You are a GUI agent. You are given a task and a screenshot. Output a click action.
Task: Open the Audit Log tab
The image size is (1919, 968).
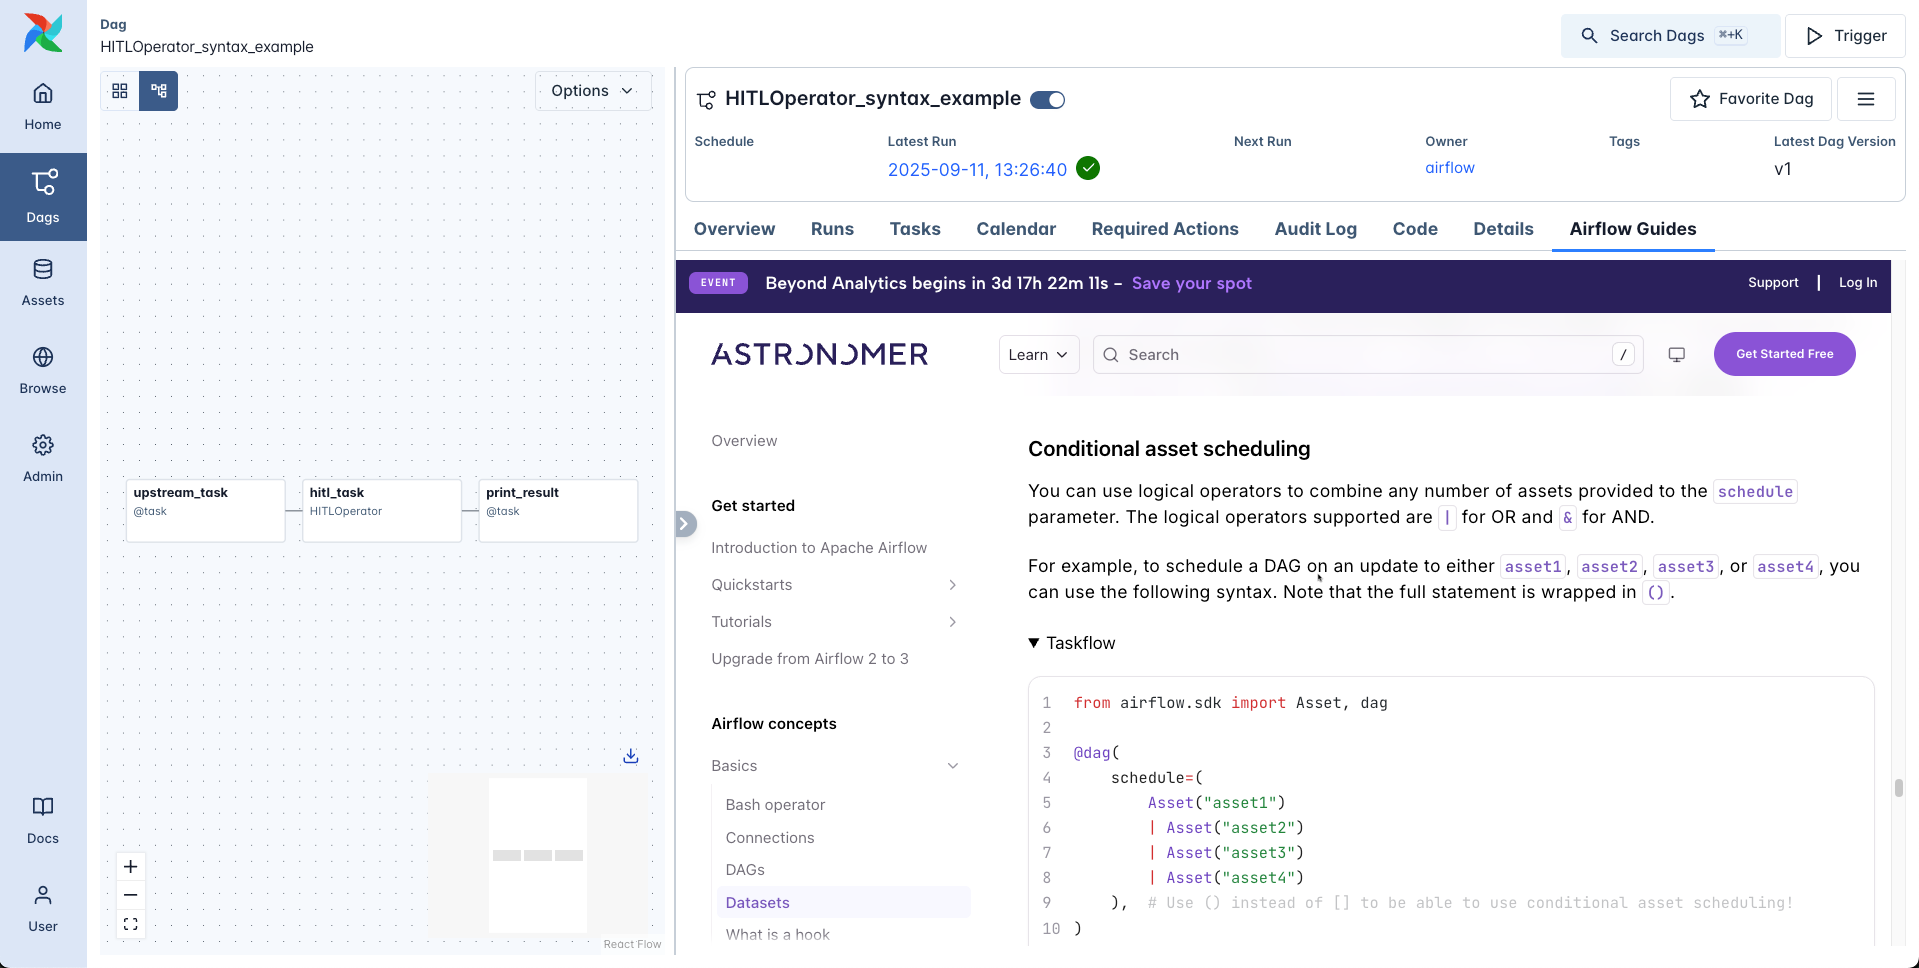1315,229
